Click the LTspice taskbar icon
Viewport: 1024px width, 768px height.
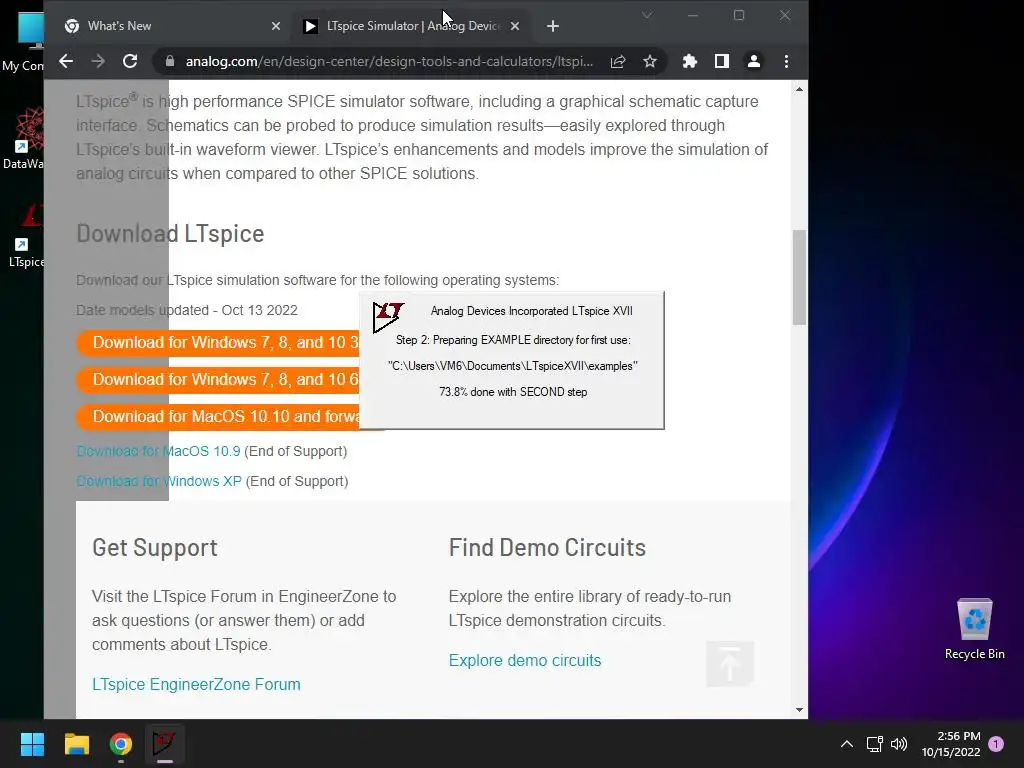point(165,744)
